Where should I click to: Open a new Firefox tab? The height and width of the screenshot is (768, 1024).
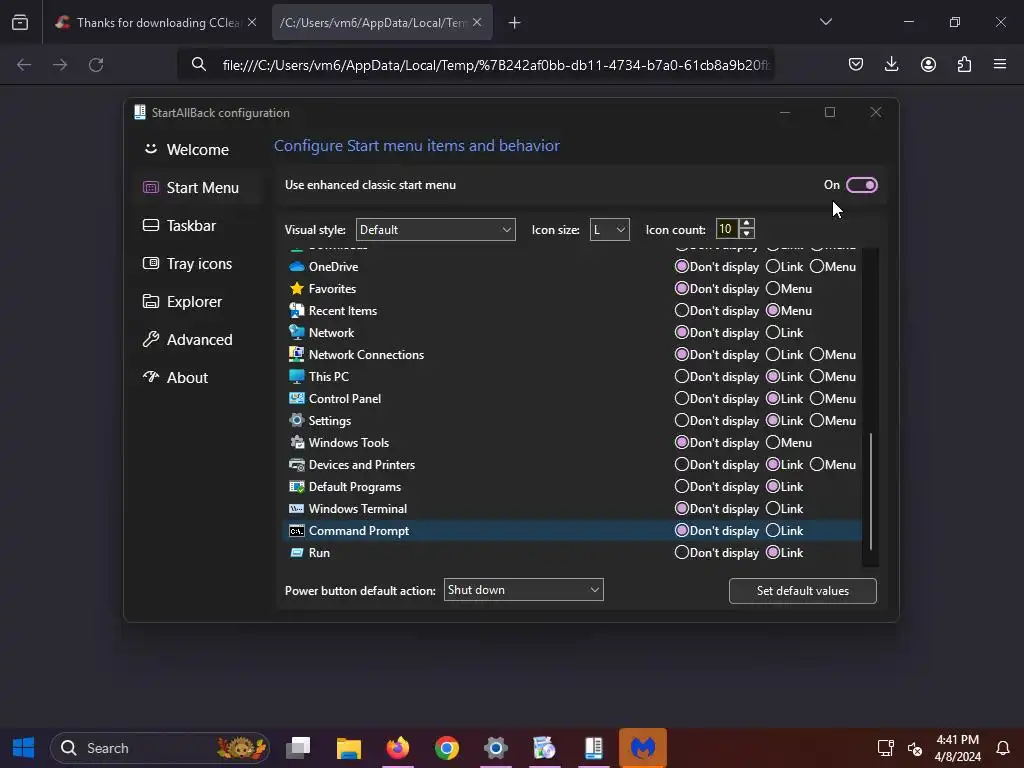tap(515, 23)
